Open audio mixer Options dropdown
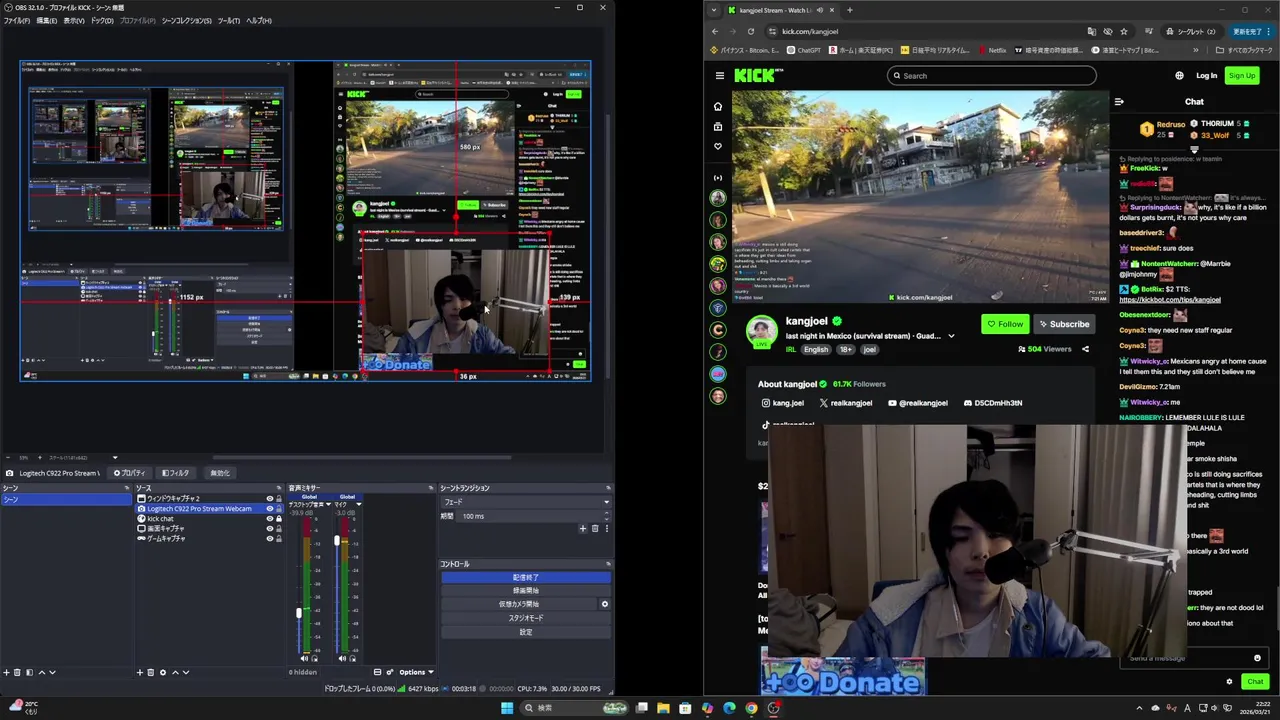 [416, 672]
